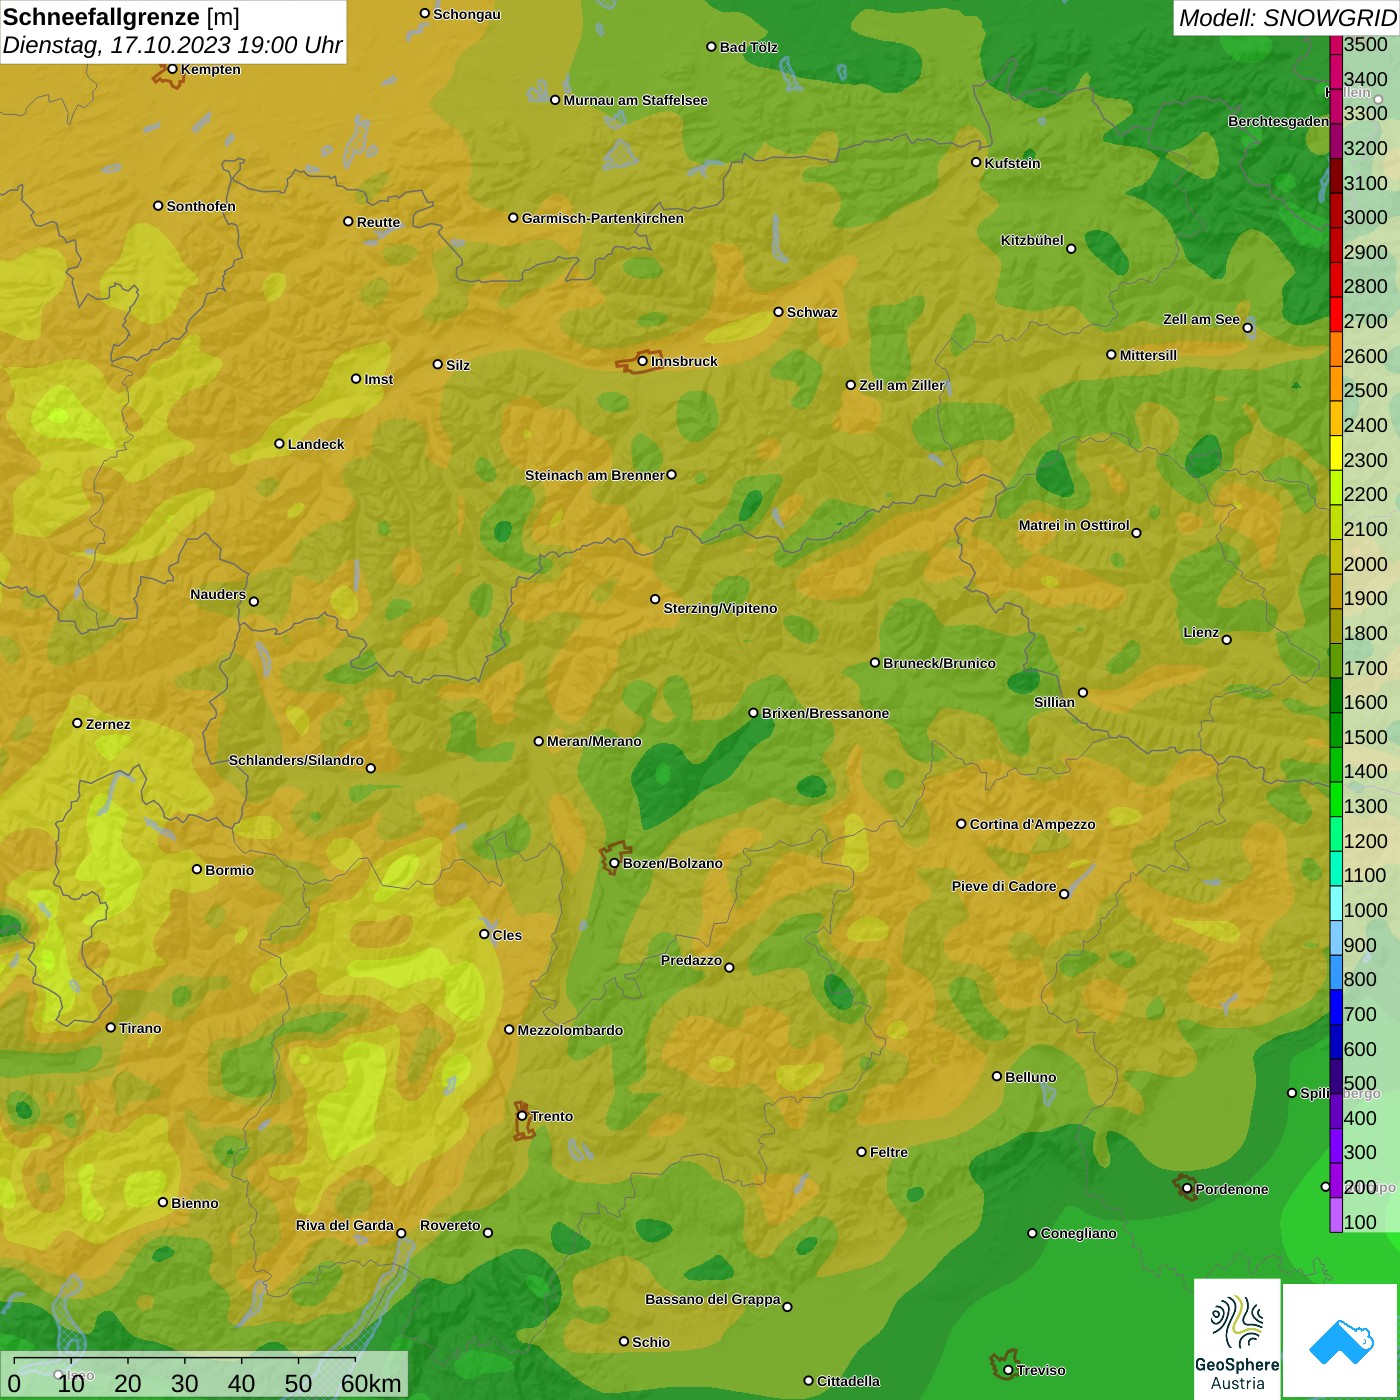Click the "Kitzbühel" label
Screen dimensions: 1400x1400
[1032, 240]
